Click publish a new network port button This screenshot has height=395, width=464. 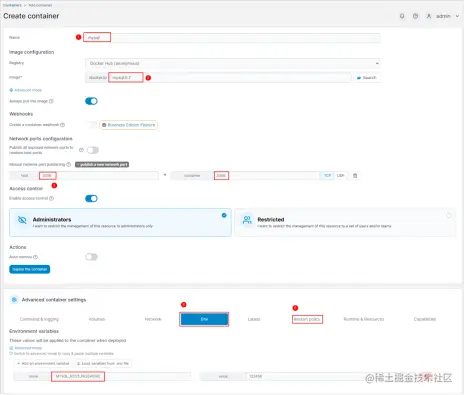pos(102,164)
